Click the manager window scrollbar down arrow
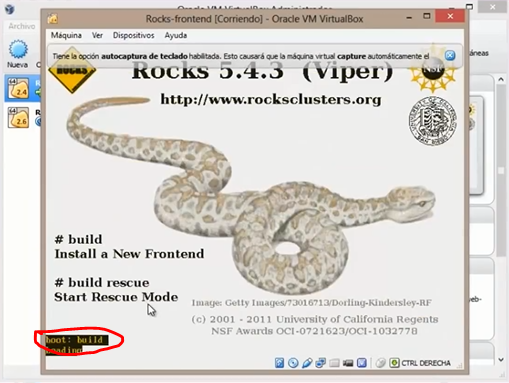 (x=501, y=359)
